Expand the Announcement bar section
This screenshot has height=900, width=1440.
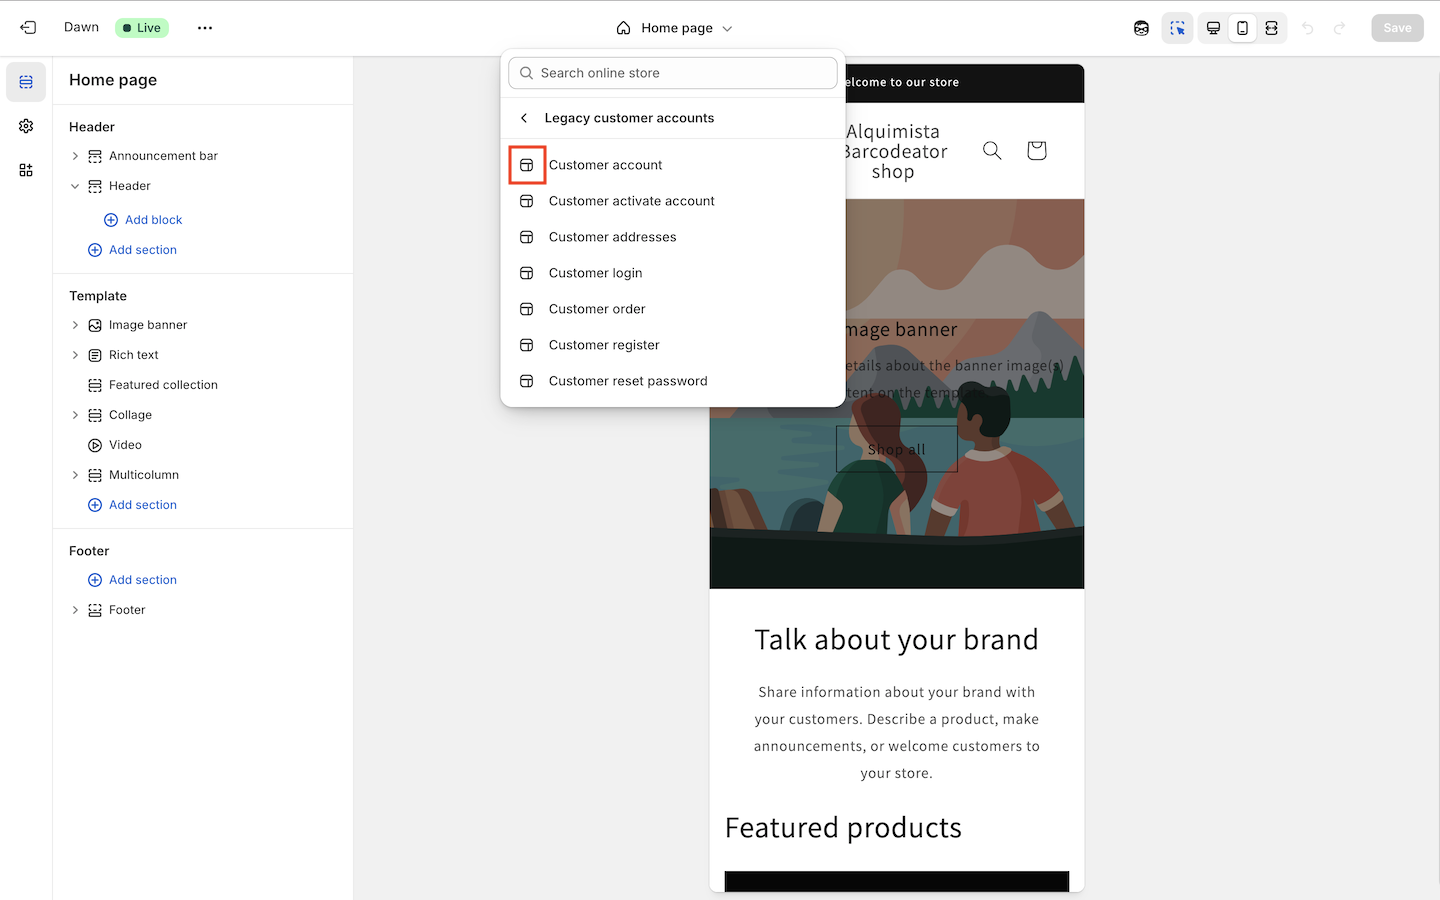[75, 156]
